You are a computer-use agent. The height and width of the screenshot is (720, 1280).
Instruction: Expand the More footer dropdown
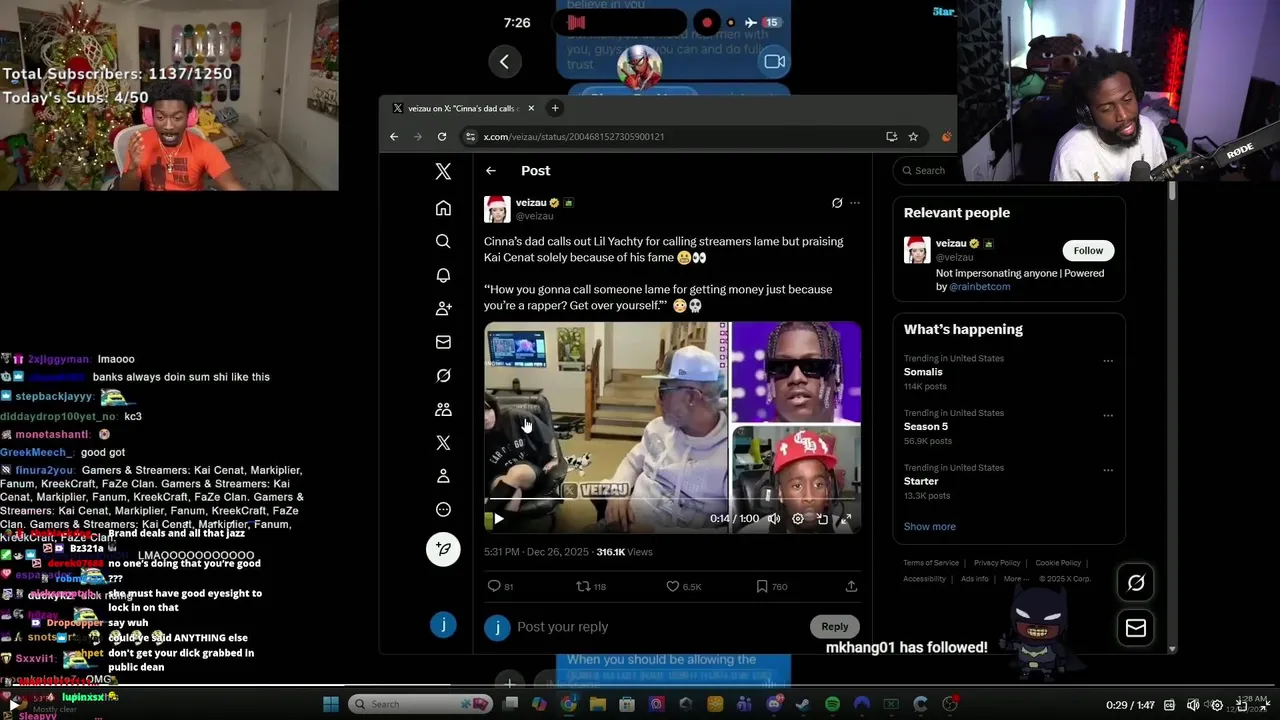(x=1016, y=579)
